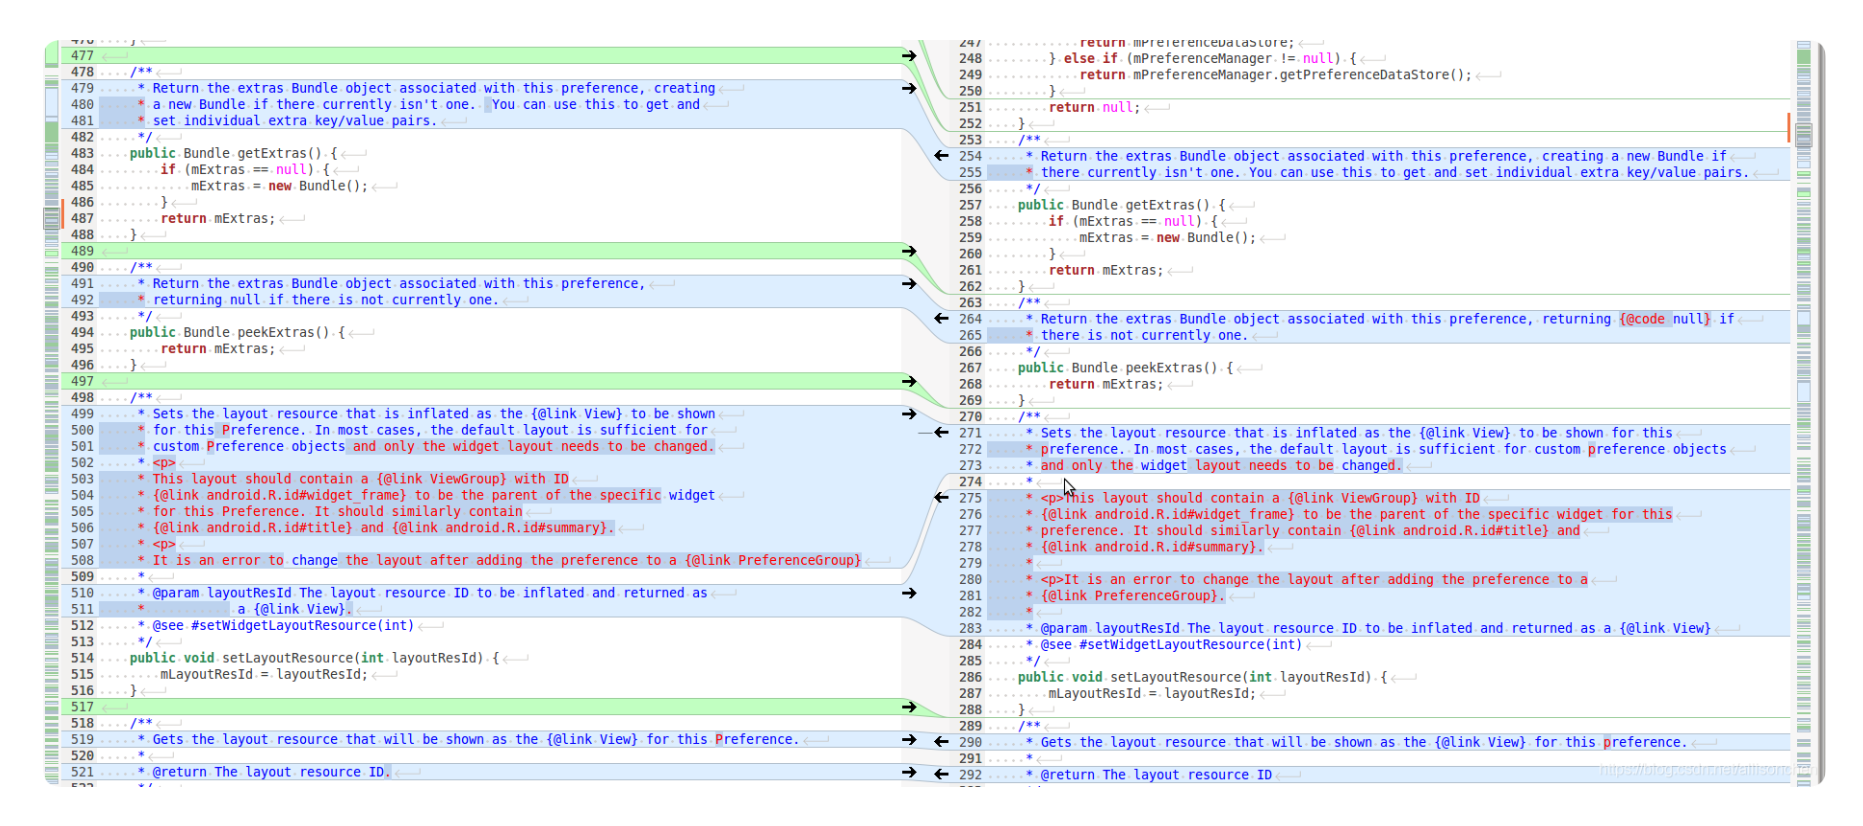This screenshot has height=826, width=1863.
Task: Click '} else if (mPreferenceManager != null) {' line 248
Action: pyautogui.click(x=1203, y=59)
